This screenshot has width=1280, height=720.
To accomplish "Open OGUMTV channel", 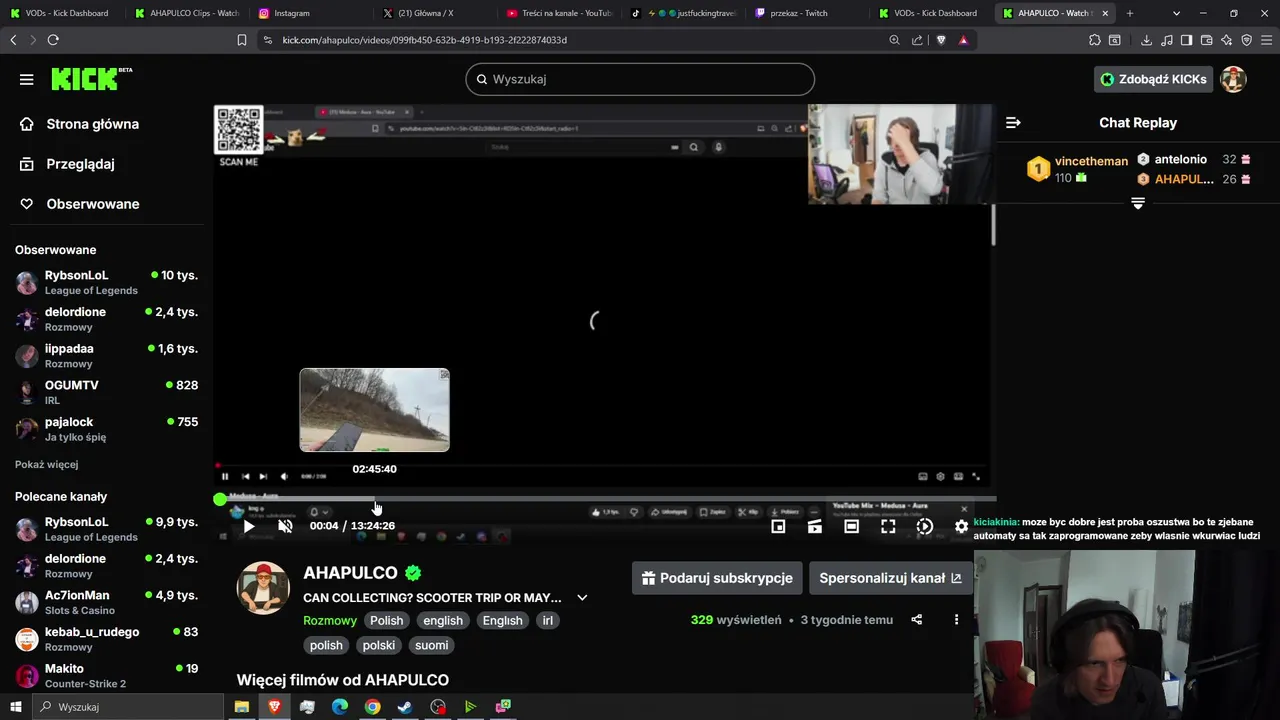I will coord(107,392).
